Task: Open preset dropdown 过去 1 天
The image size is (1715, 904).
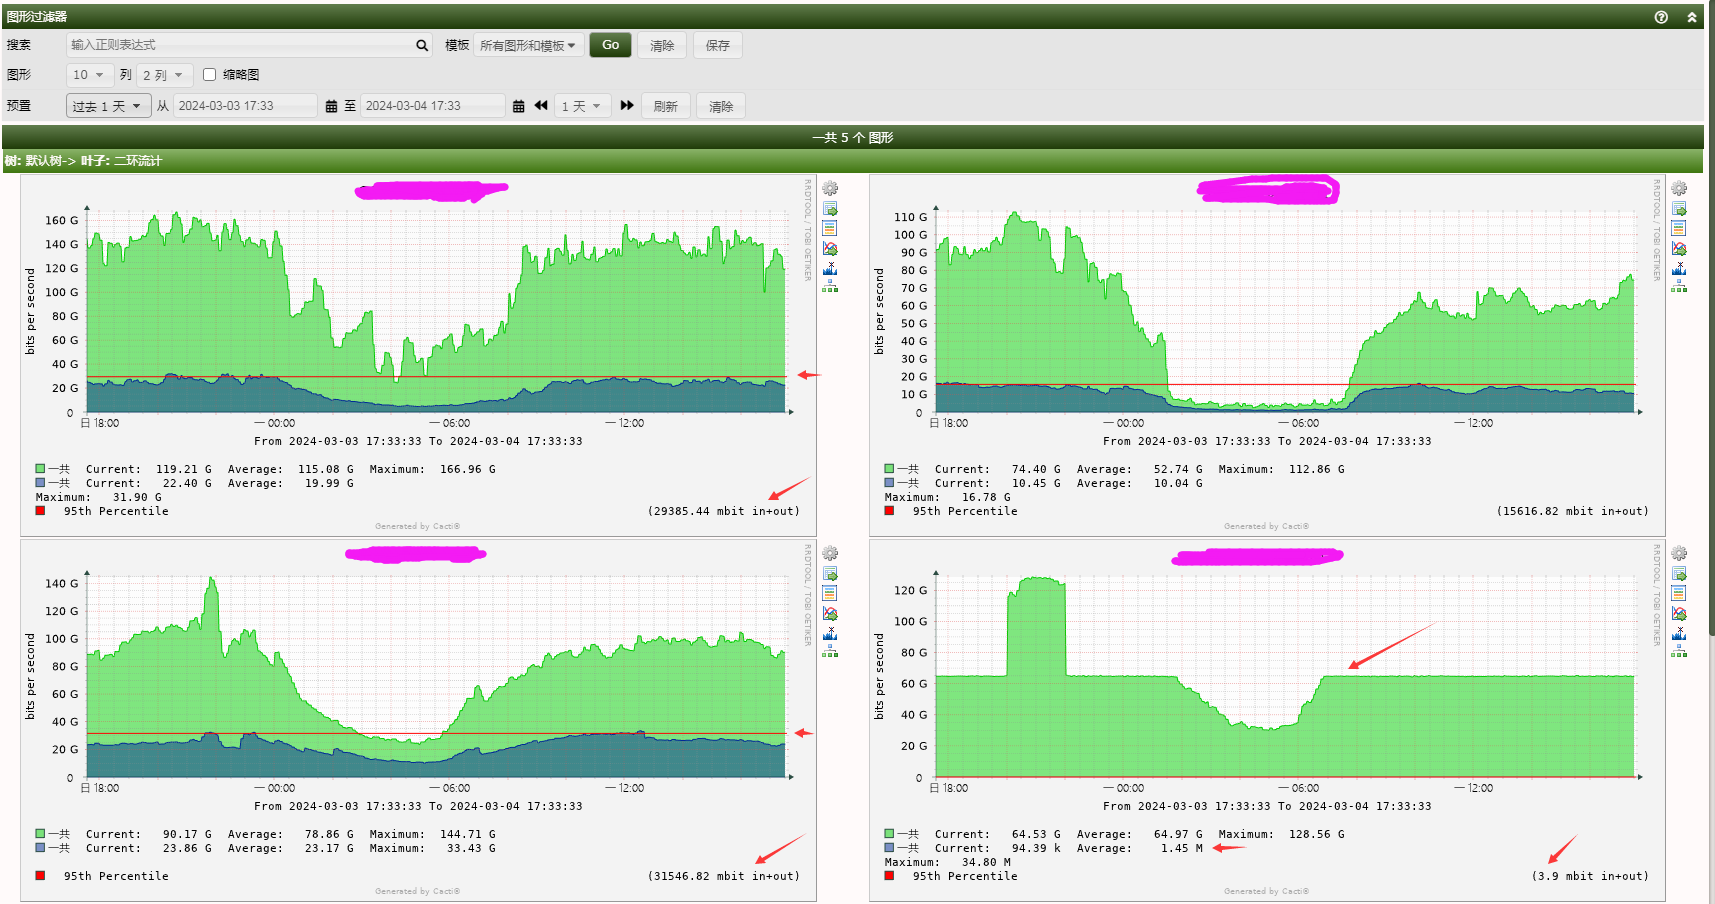Action: coord(108,106)
